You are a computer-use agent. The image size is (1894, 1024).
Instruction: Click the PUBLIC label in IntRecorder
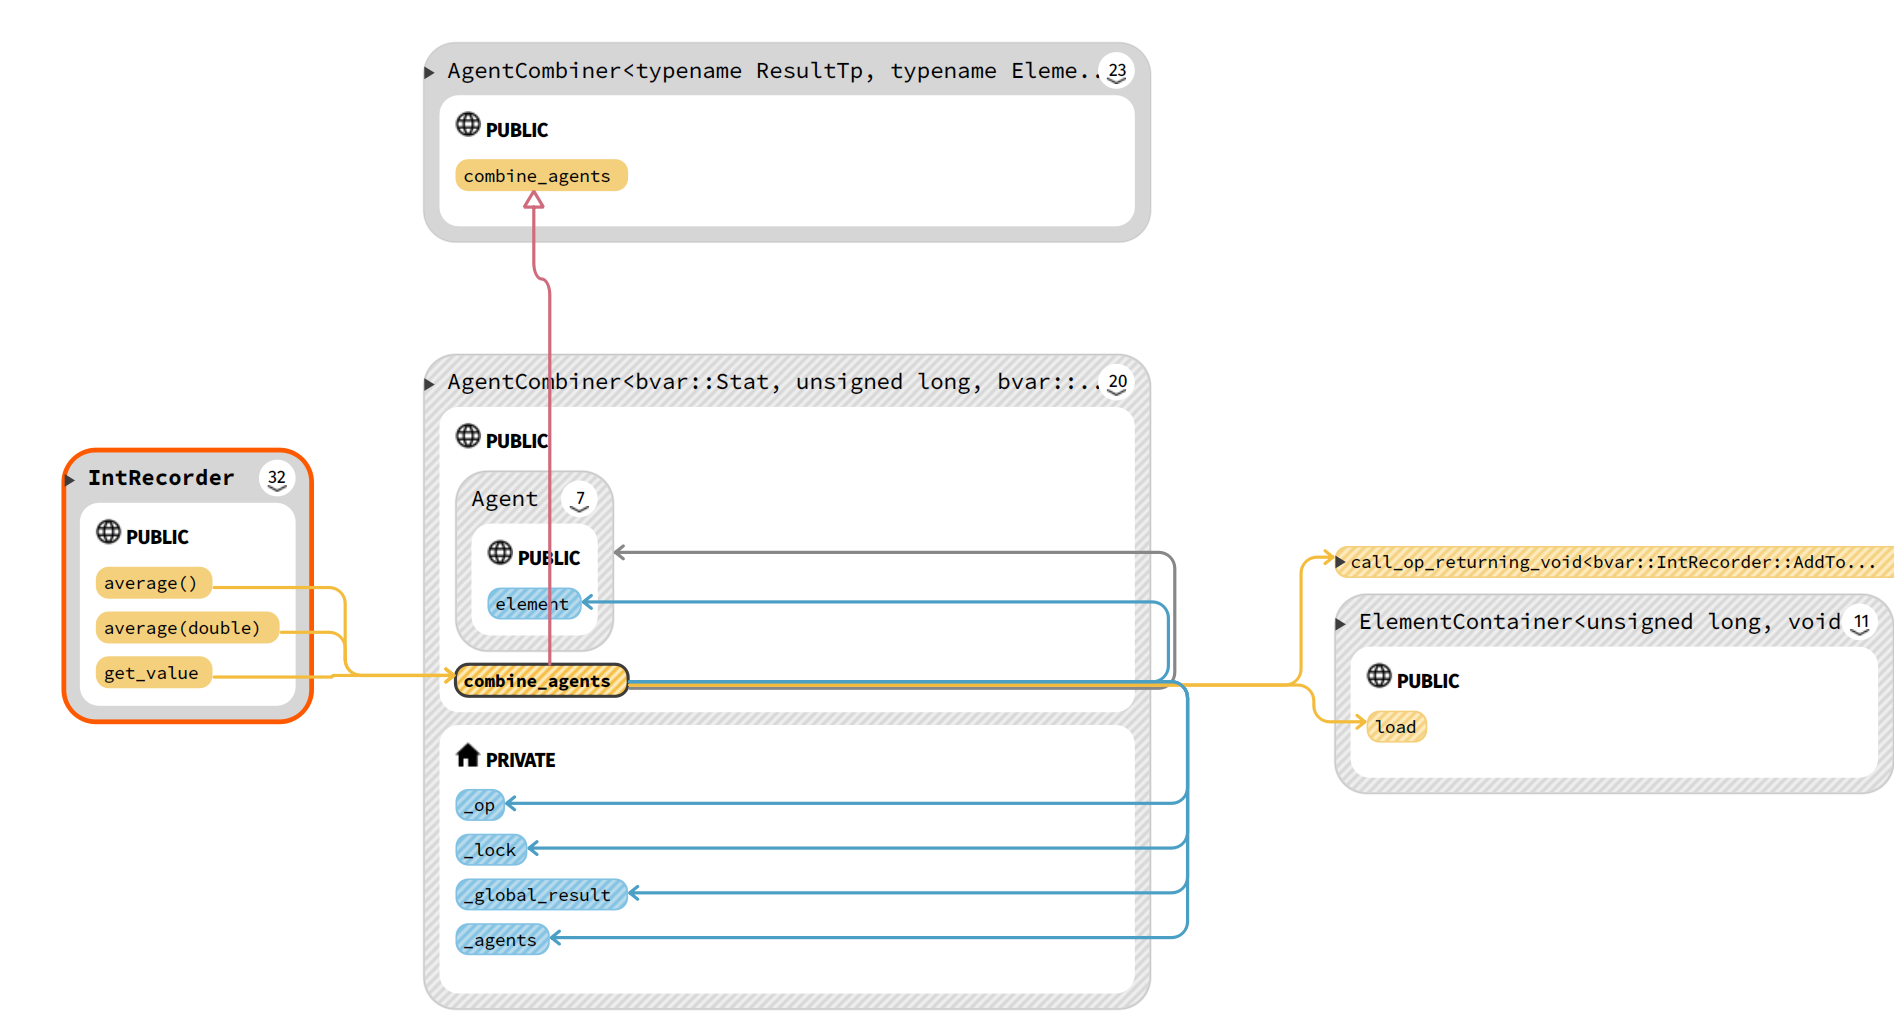(x=157, y=537)
